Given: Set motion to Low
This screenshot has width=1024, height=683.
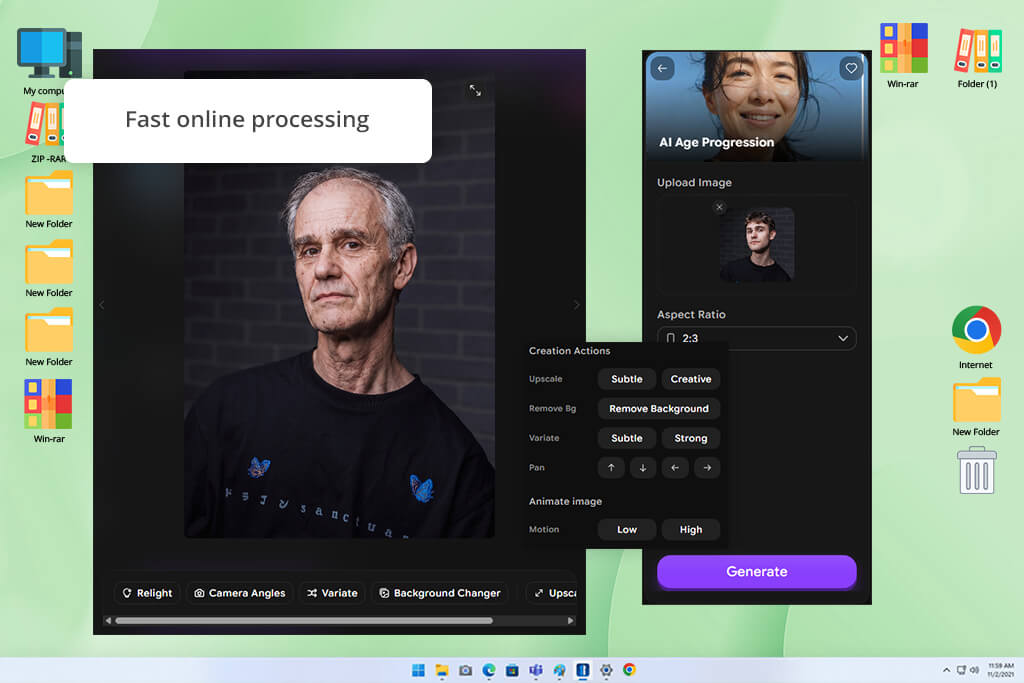Looking at the screenshot, I should click(626, 530).
